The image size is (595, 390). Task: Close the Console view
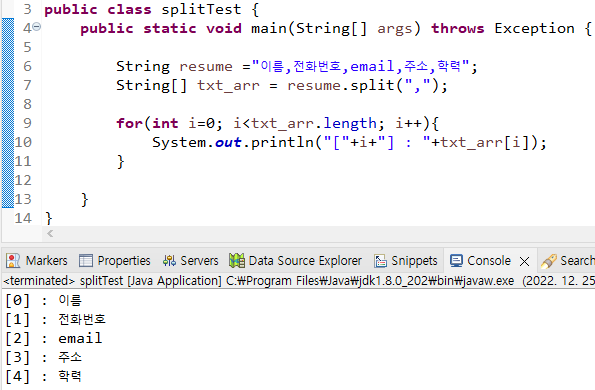pyautogui.click(x=524, y=261)
